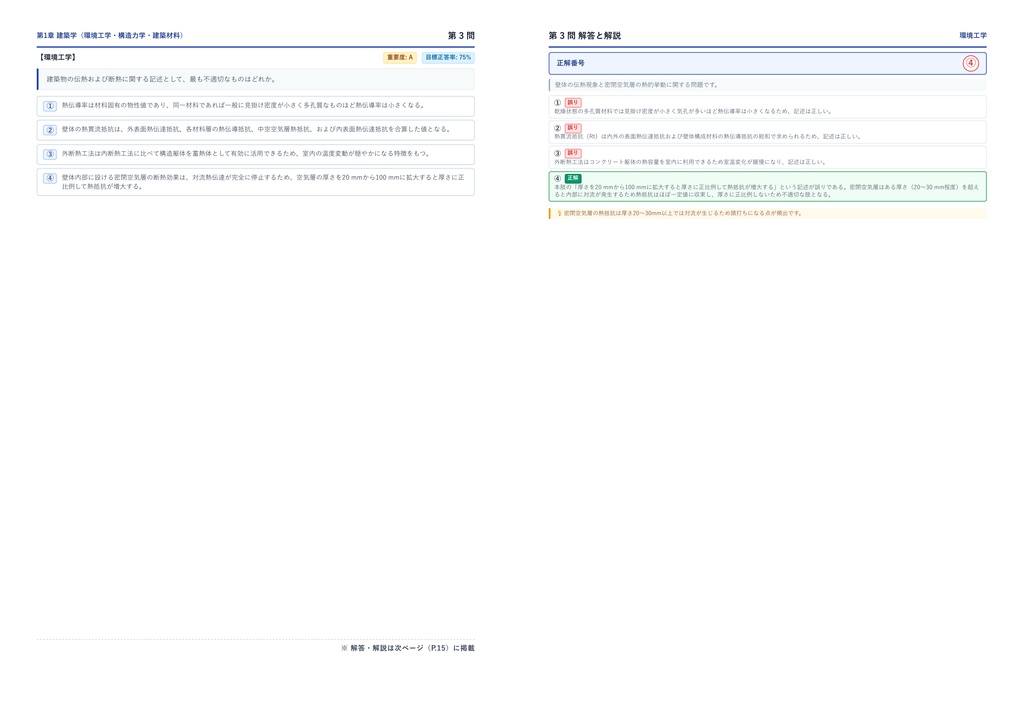This screenshot has height=724, width=1024.
Task: Click footer note 解答・解説は次ページ（P.15）に掲載
Action: click(x=408, y=648)
